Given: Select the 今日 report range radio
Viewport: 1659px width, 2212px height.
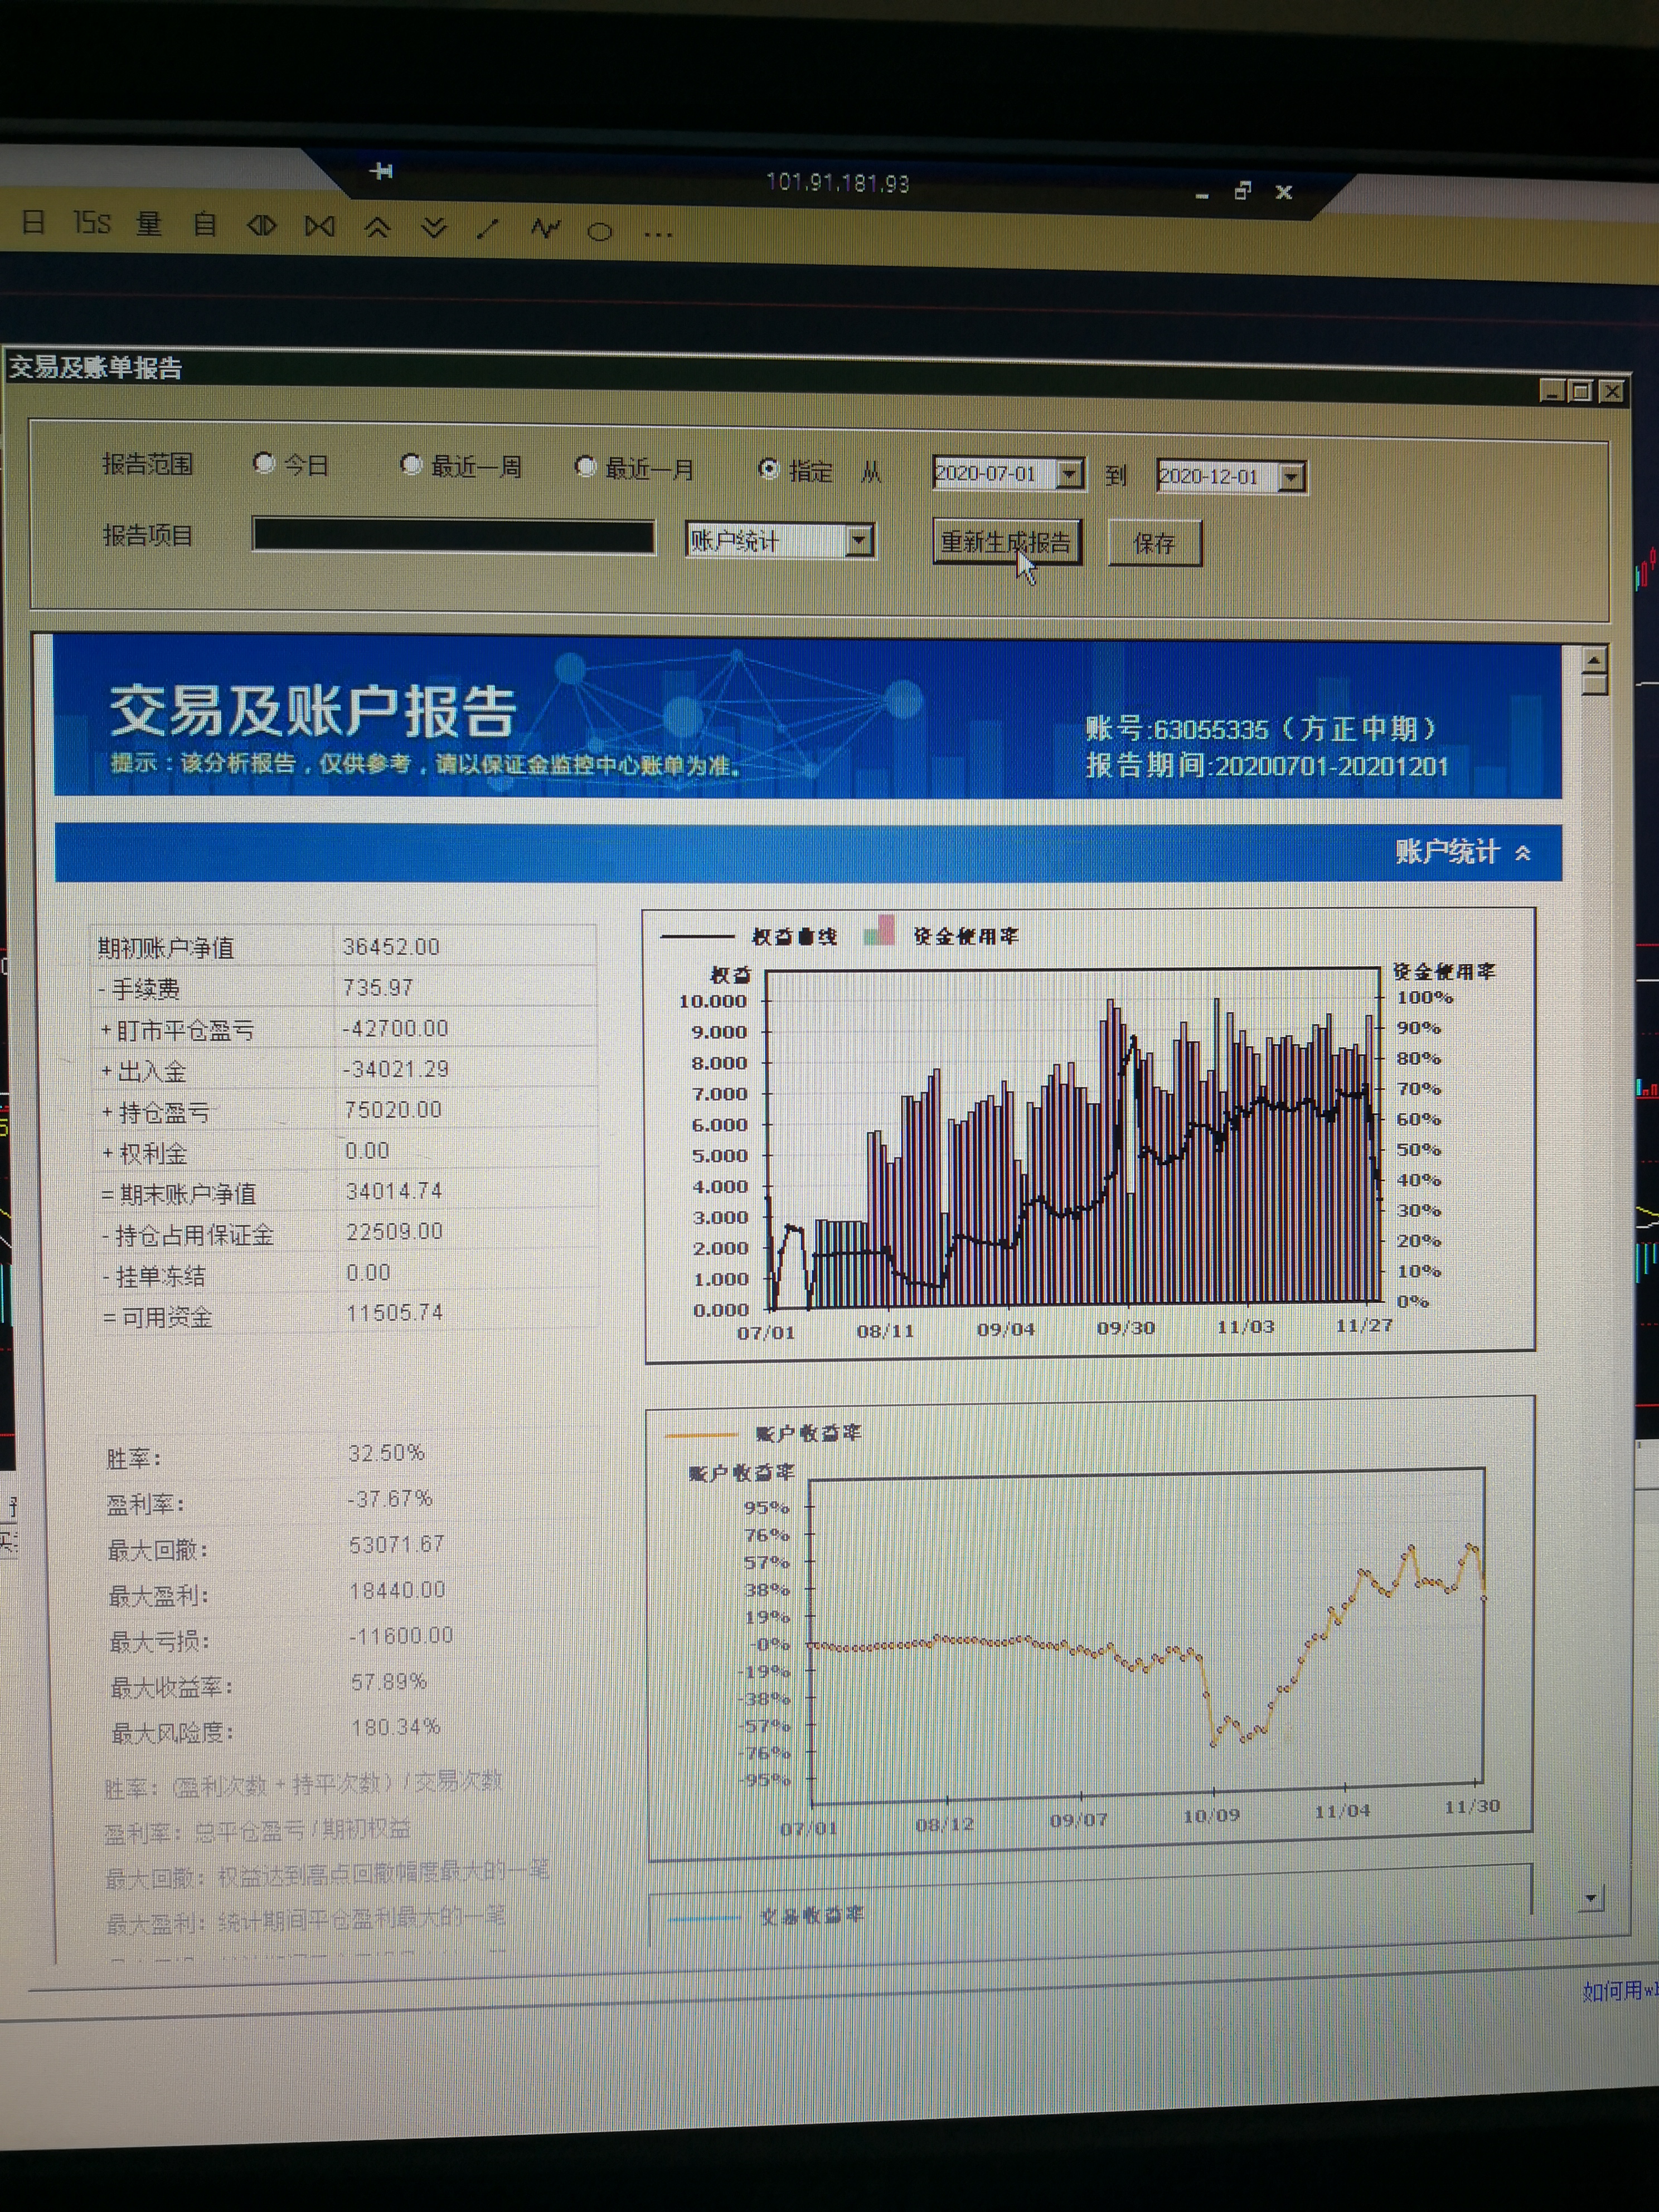Looking at the screenshot, I should click(264, 463).
